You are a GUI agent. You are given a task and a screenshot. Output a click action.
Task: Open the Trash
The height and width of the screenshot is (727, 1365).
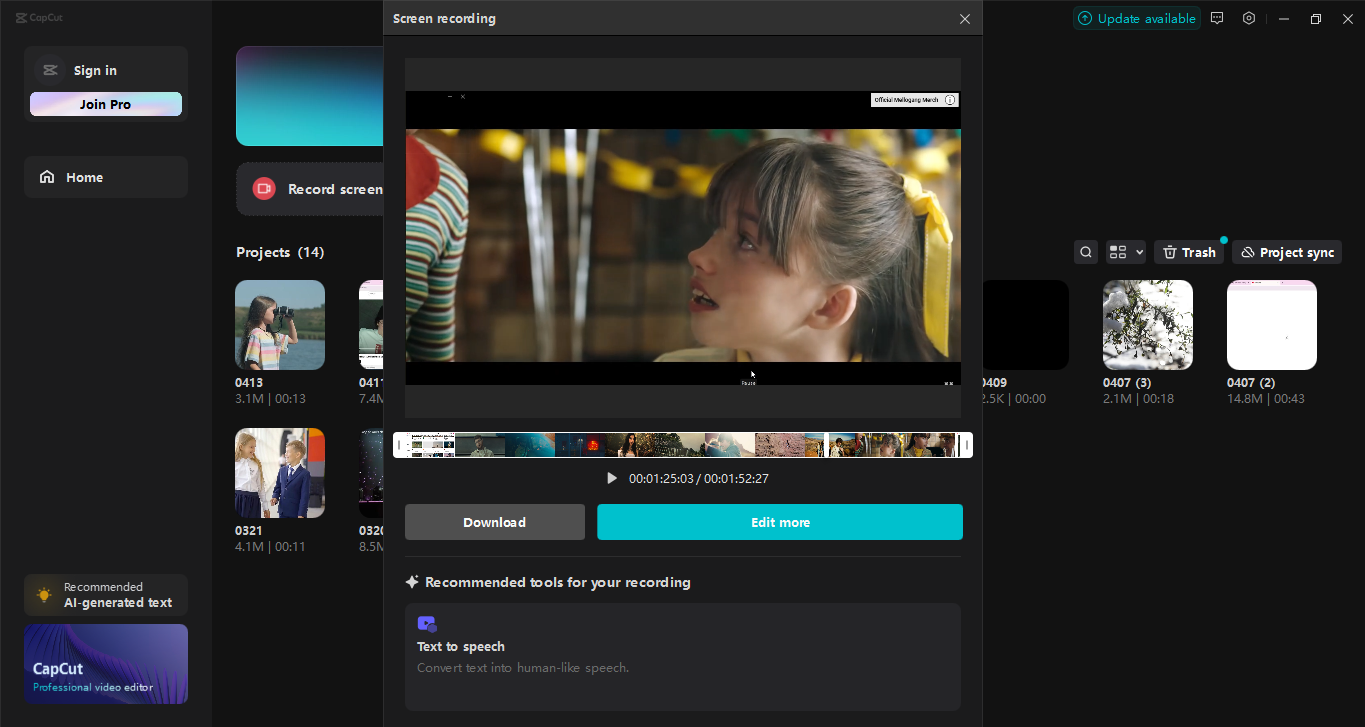(x=1188, y=251)
